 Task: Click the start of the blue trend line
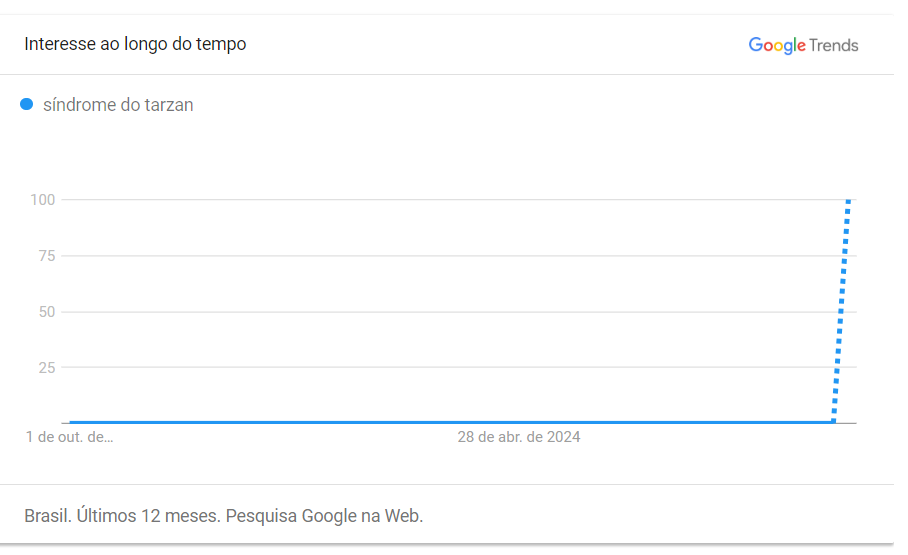71,422
